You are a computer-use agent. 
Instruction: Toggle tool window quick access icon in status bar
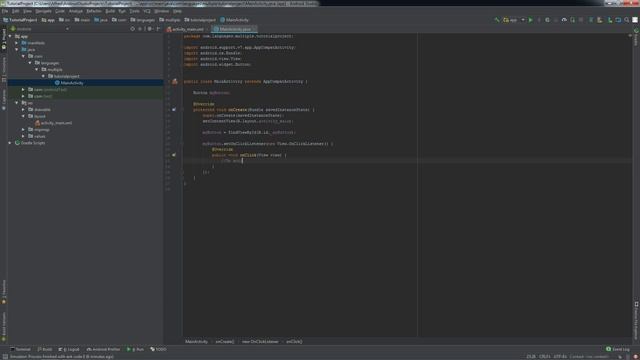(5, 357)
